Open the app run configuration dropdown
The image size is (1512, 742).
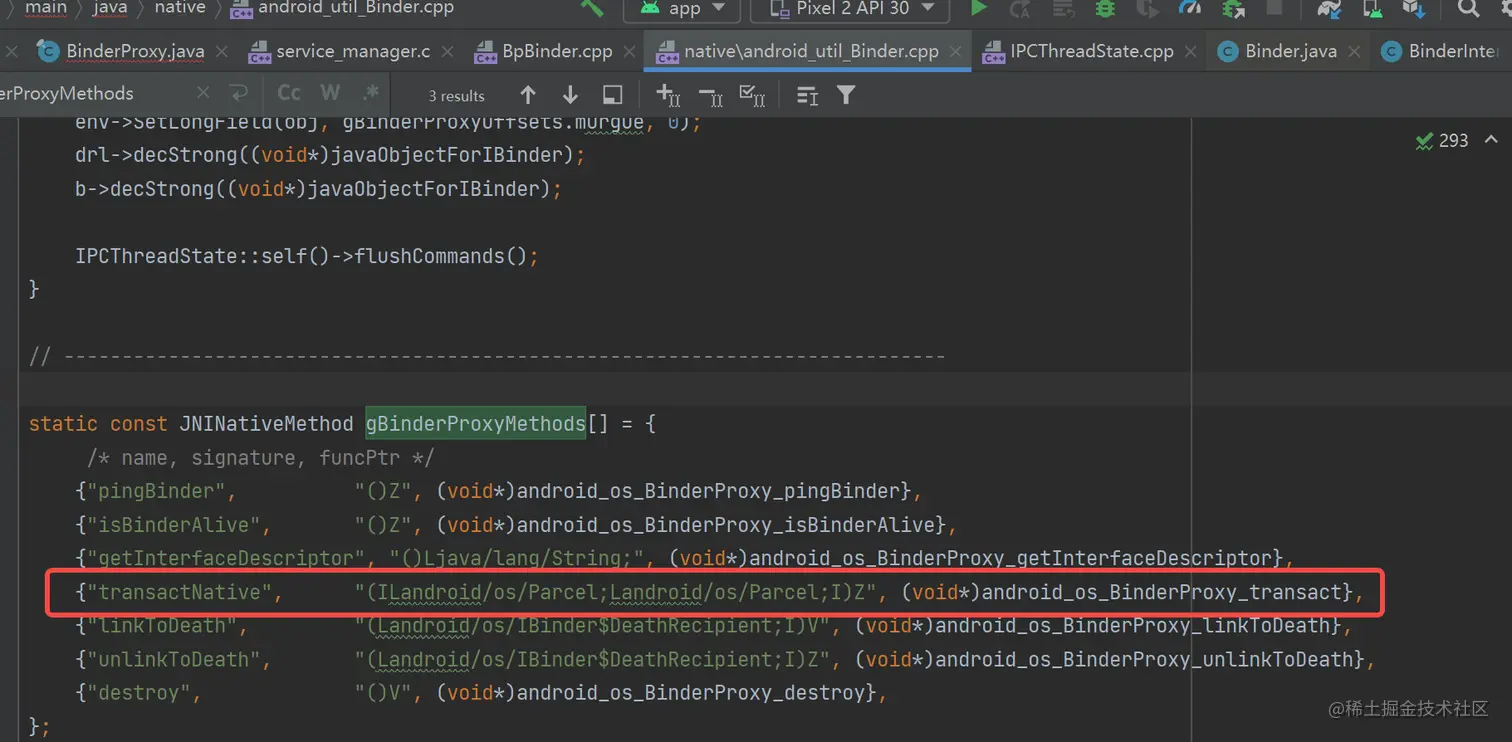pyautogui.click(x=681, y=9)
